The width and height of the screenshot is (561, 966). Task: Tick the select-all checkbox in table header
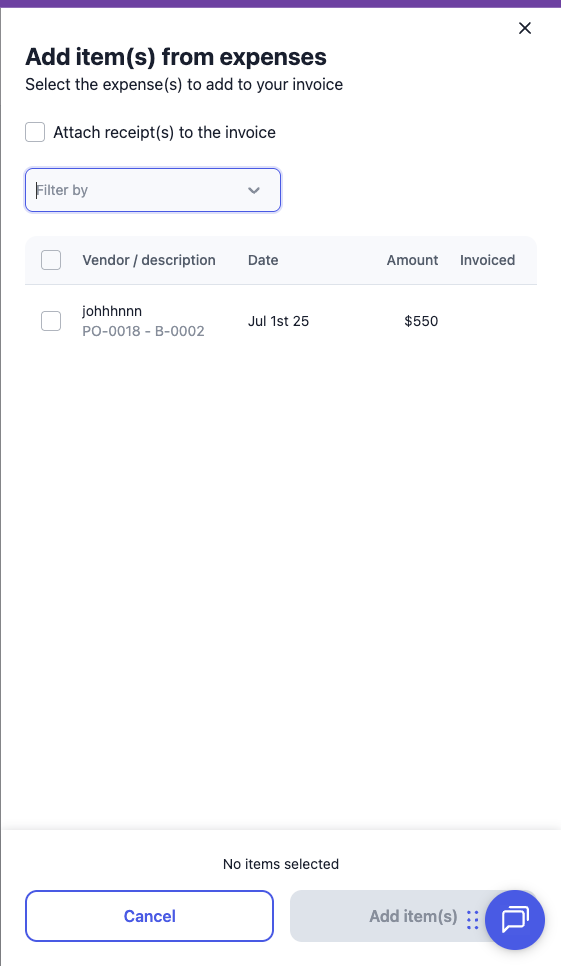tap(51, 260)
